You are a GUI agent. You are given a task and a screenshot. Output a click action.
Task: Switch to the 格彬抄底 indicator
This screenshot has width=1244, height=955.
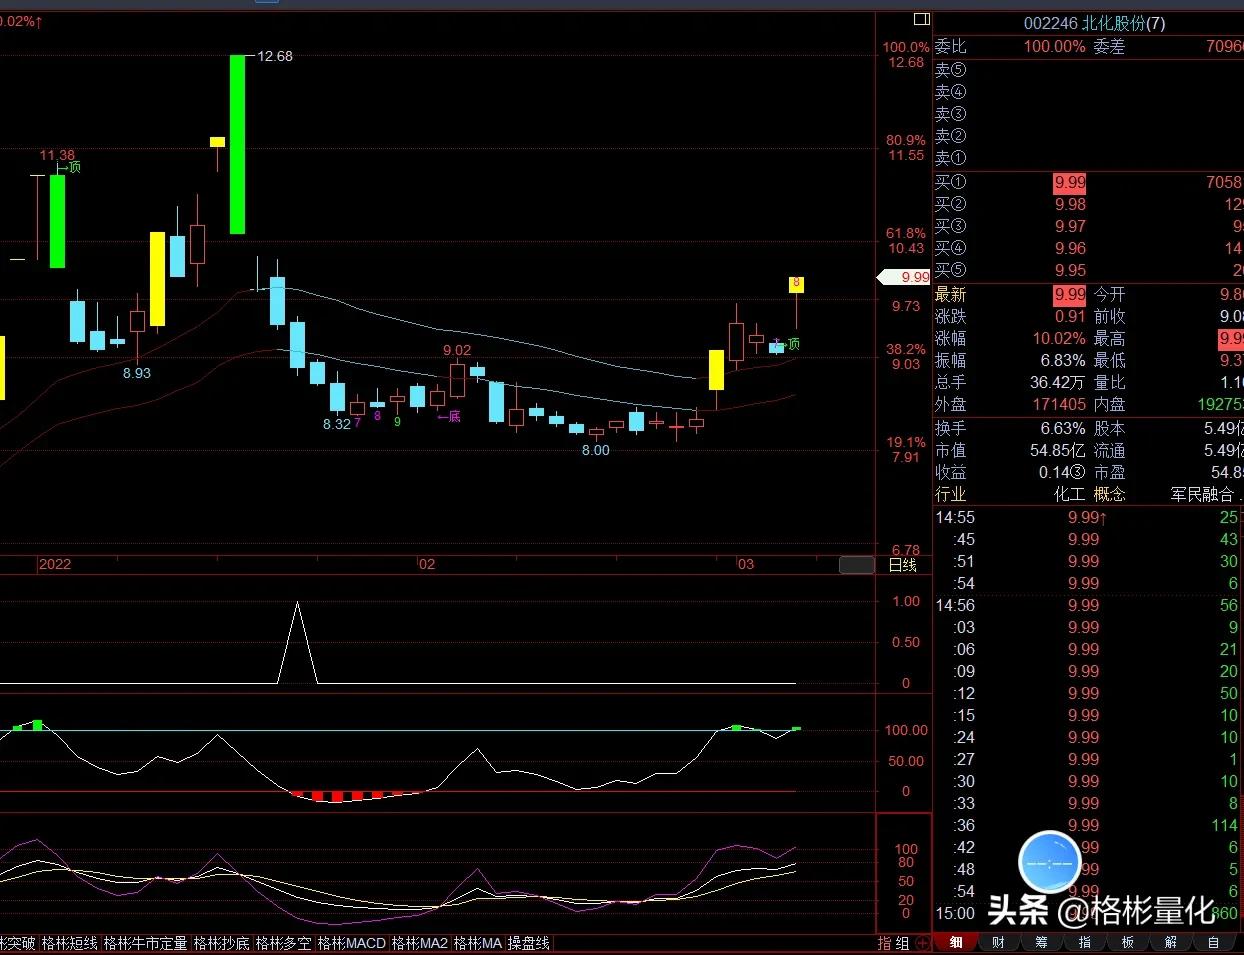point(222,943)
